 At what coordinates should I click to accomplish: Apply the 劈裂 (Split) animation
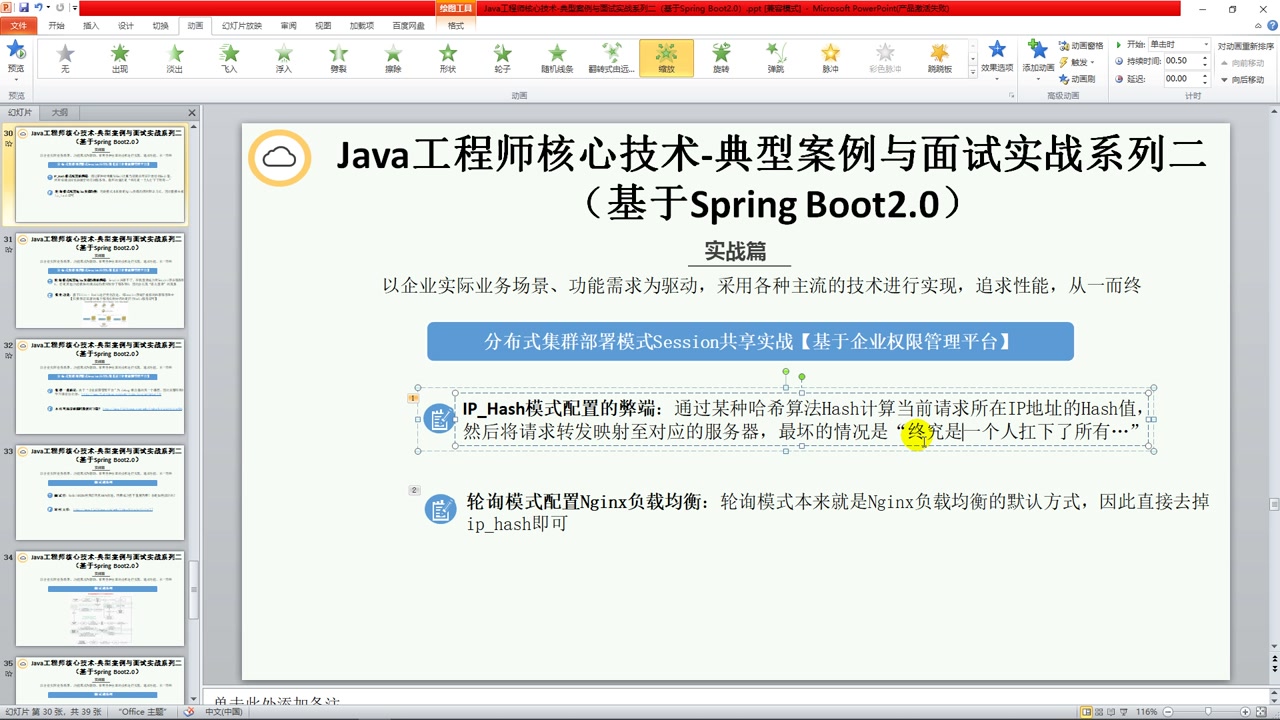(x=338, y=58)
